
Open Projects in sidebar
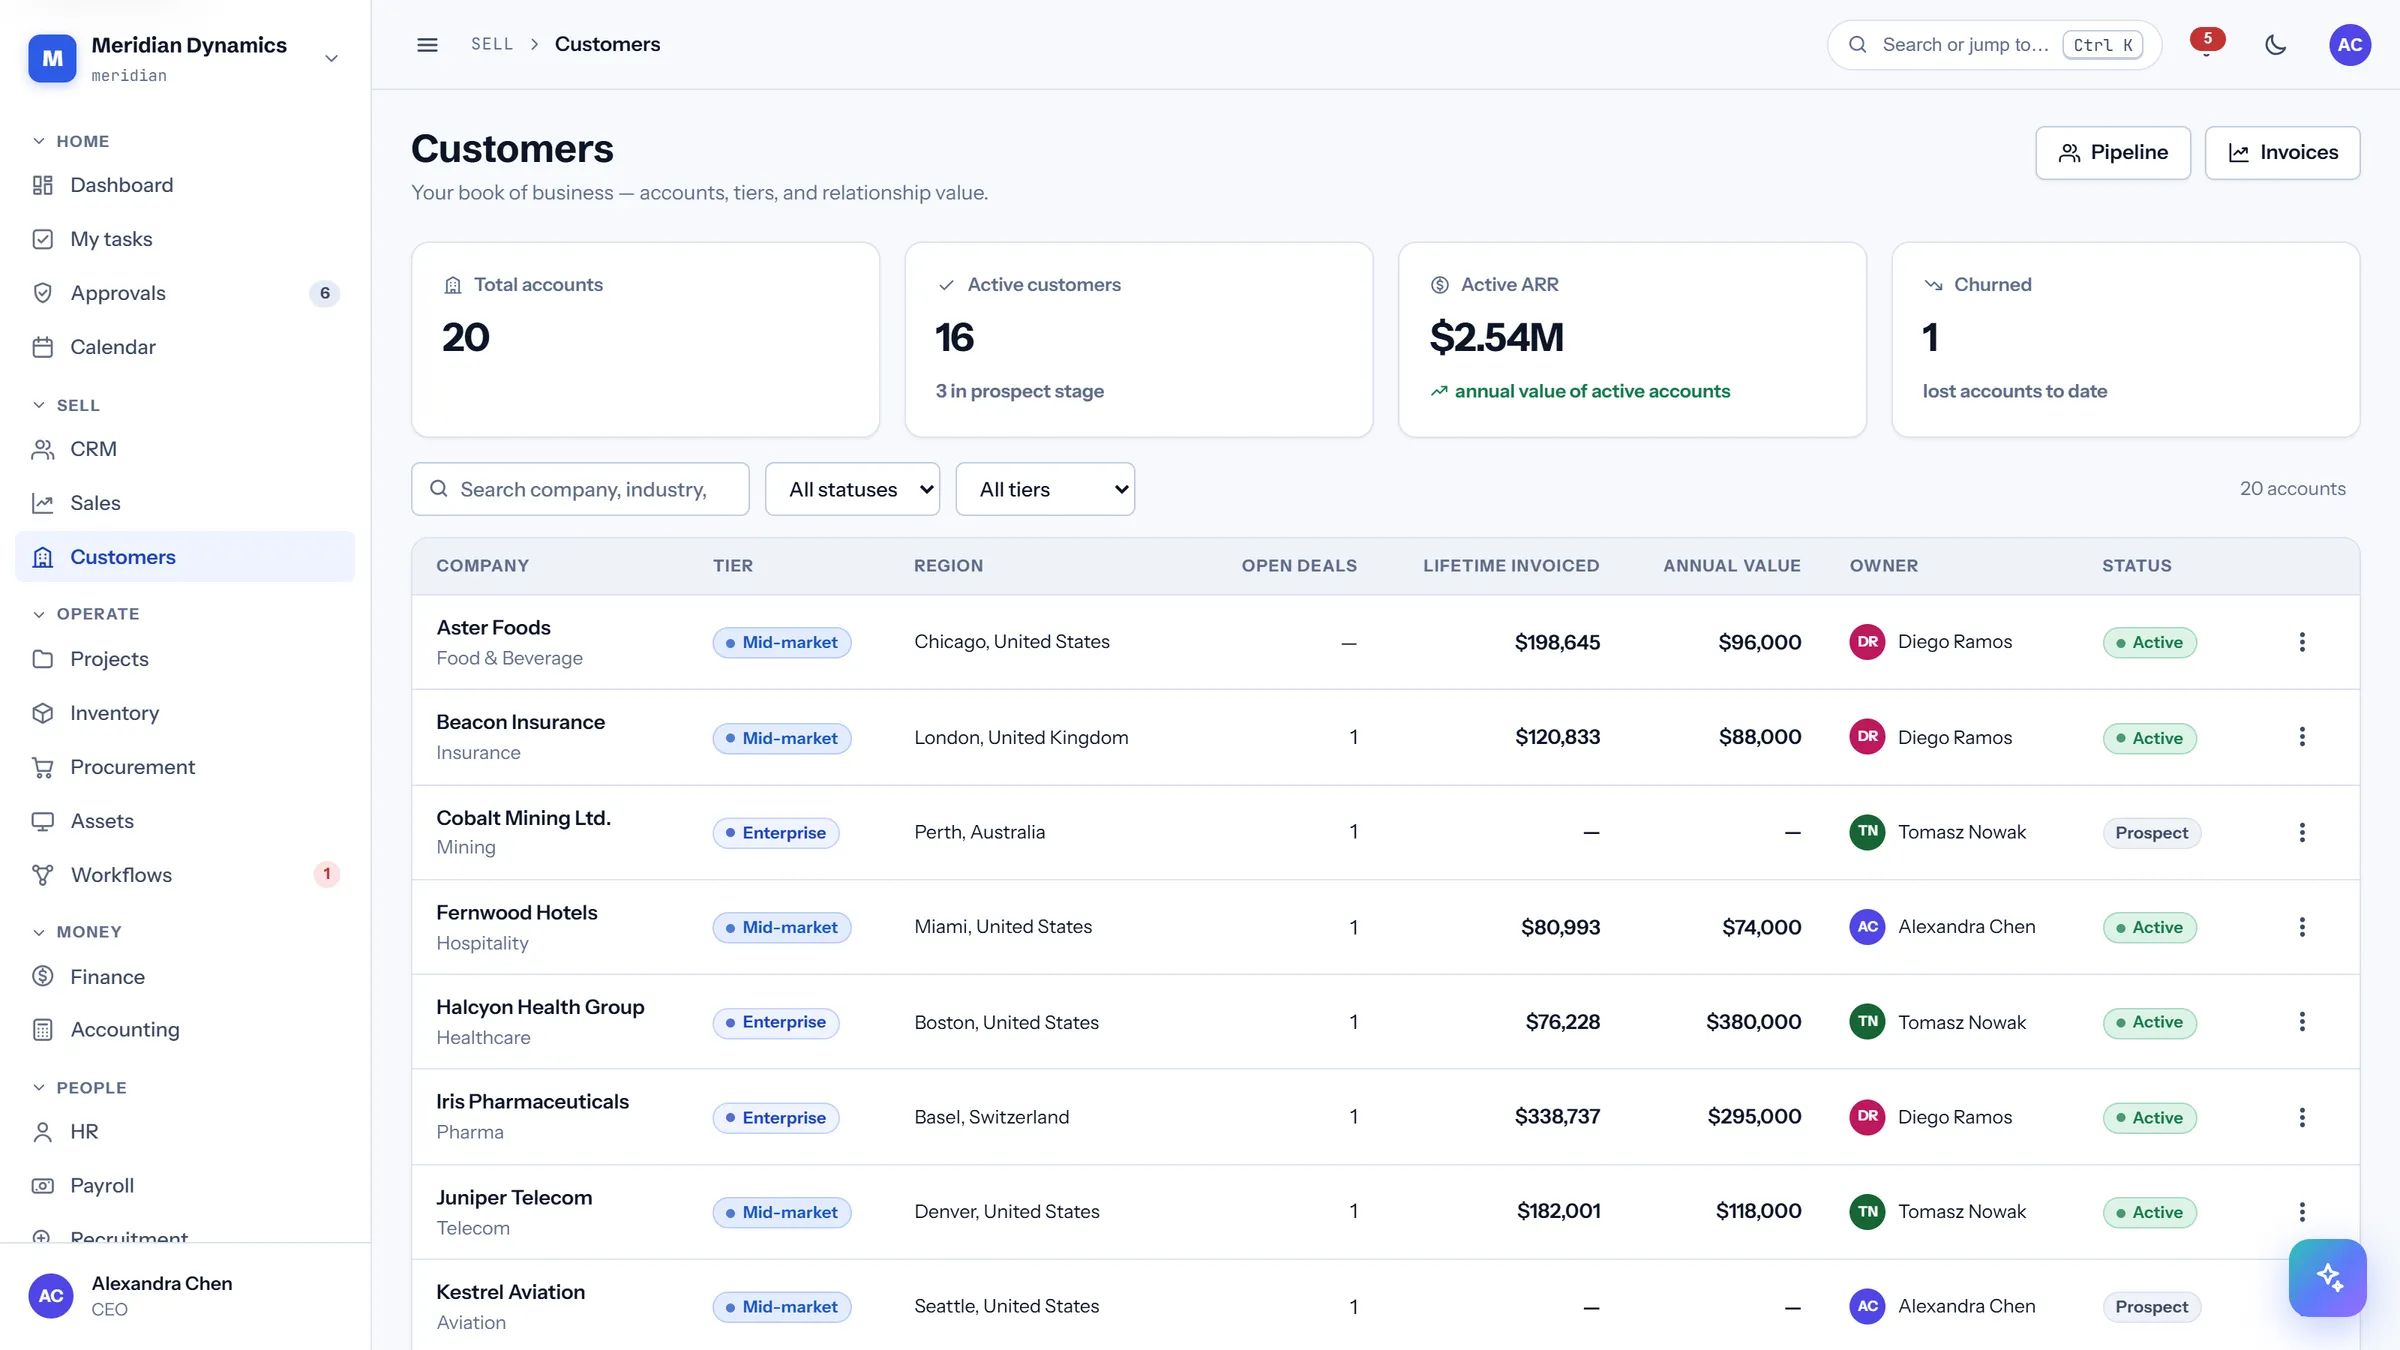(x=185, y=659)
